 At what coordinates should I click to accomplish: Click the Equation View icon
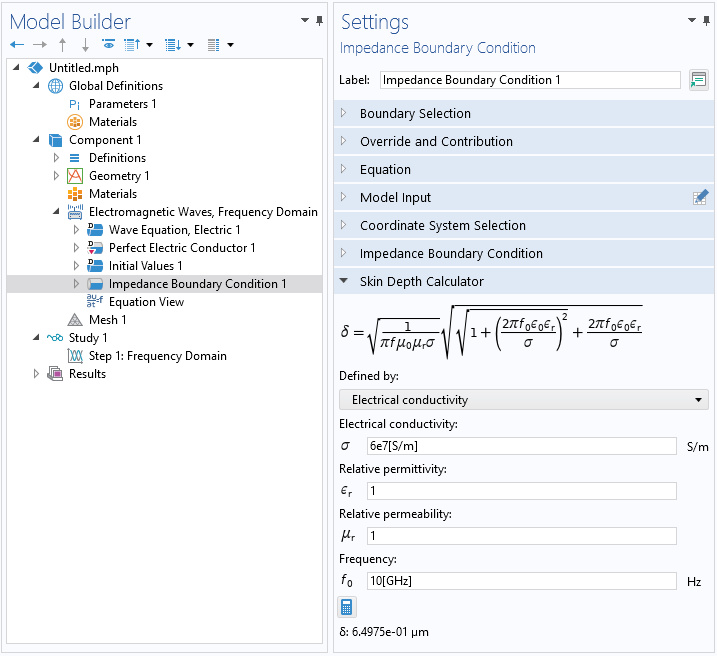(x=95, y=301)
